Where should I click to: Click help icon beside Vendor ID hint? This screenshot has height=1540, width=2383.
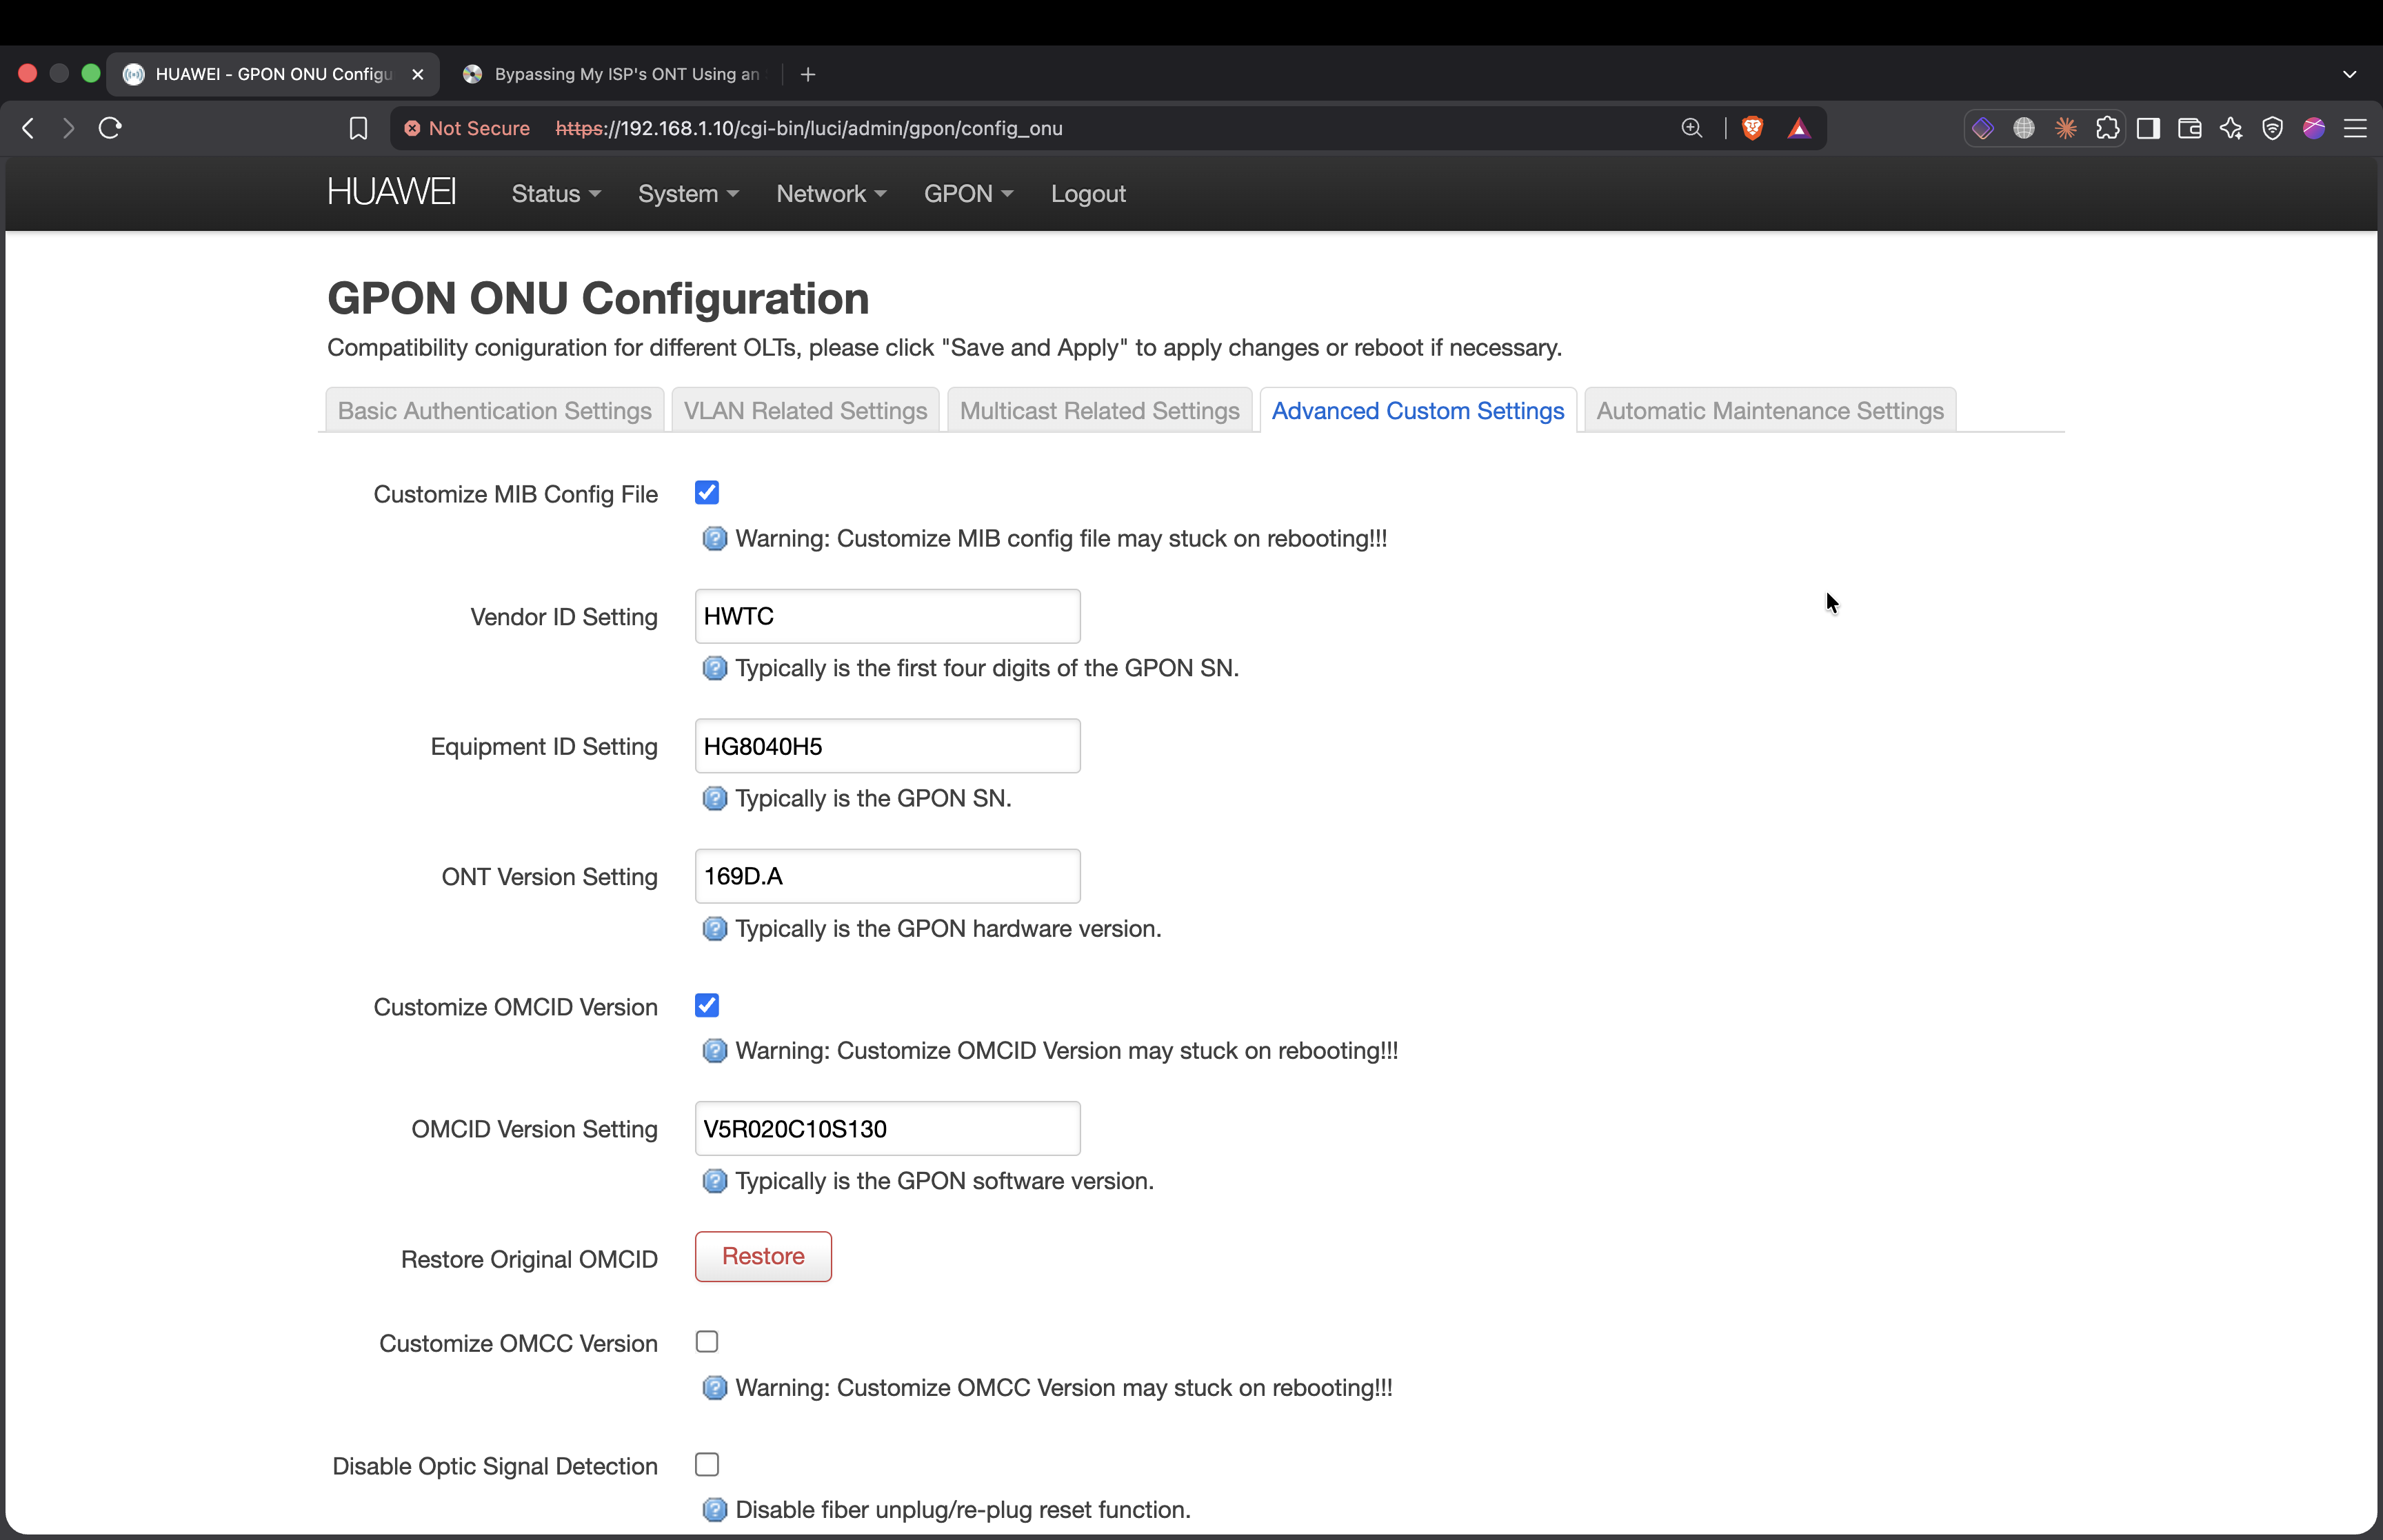pos(714,668)
